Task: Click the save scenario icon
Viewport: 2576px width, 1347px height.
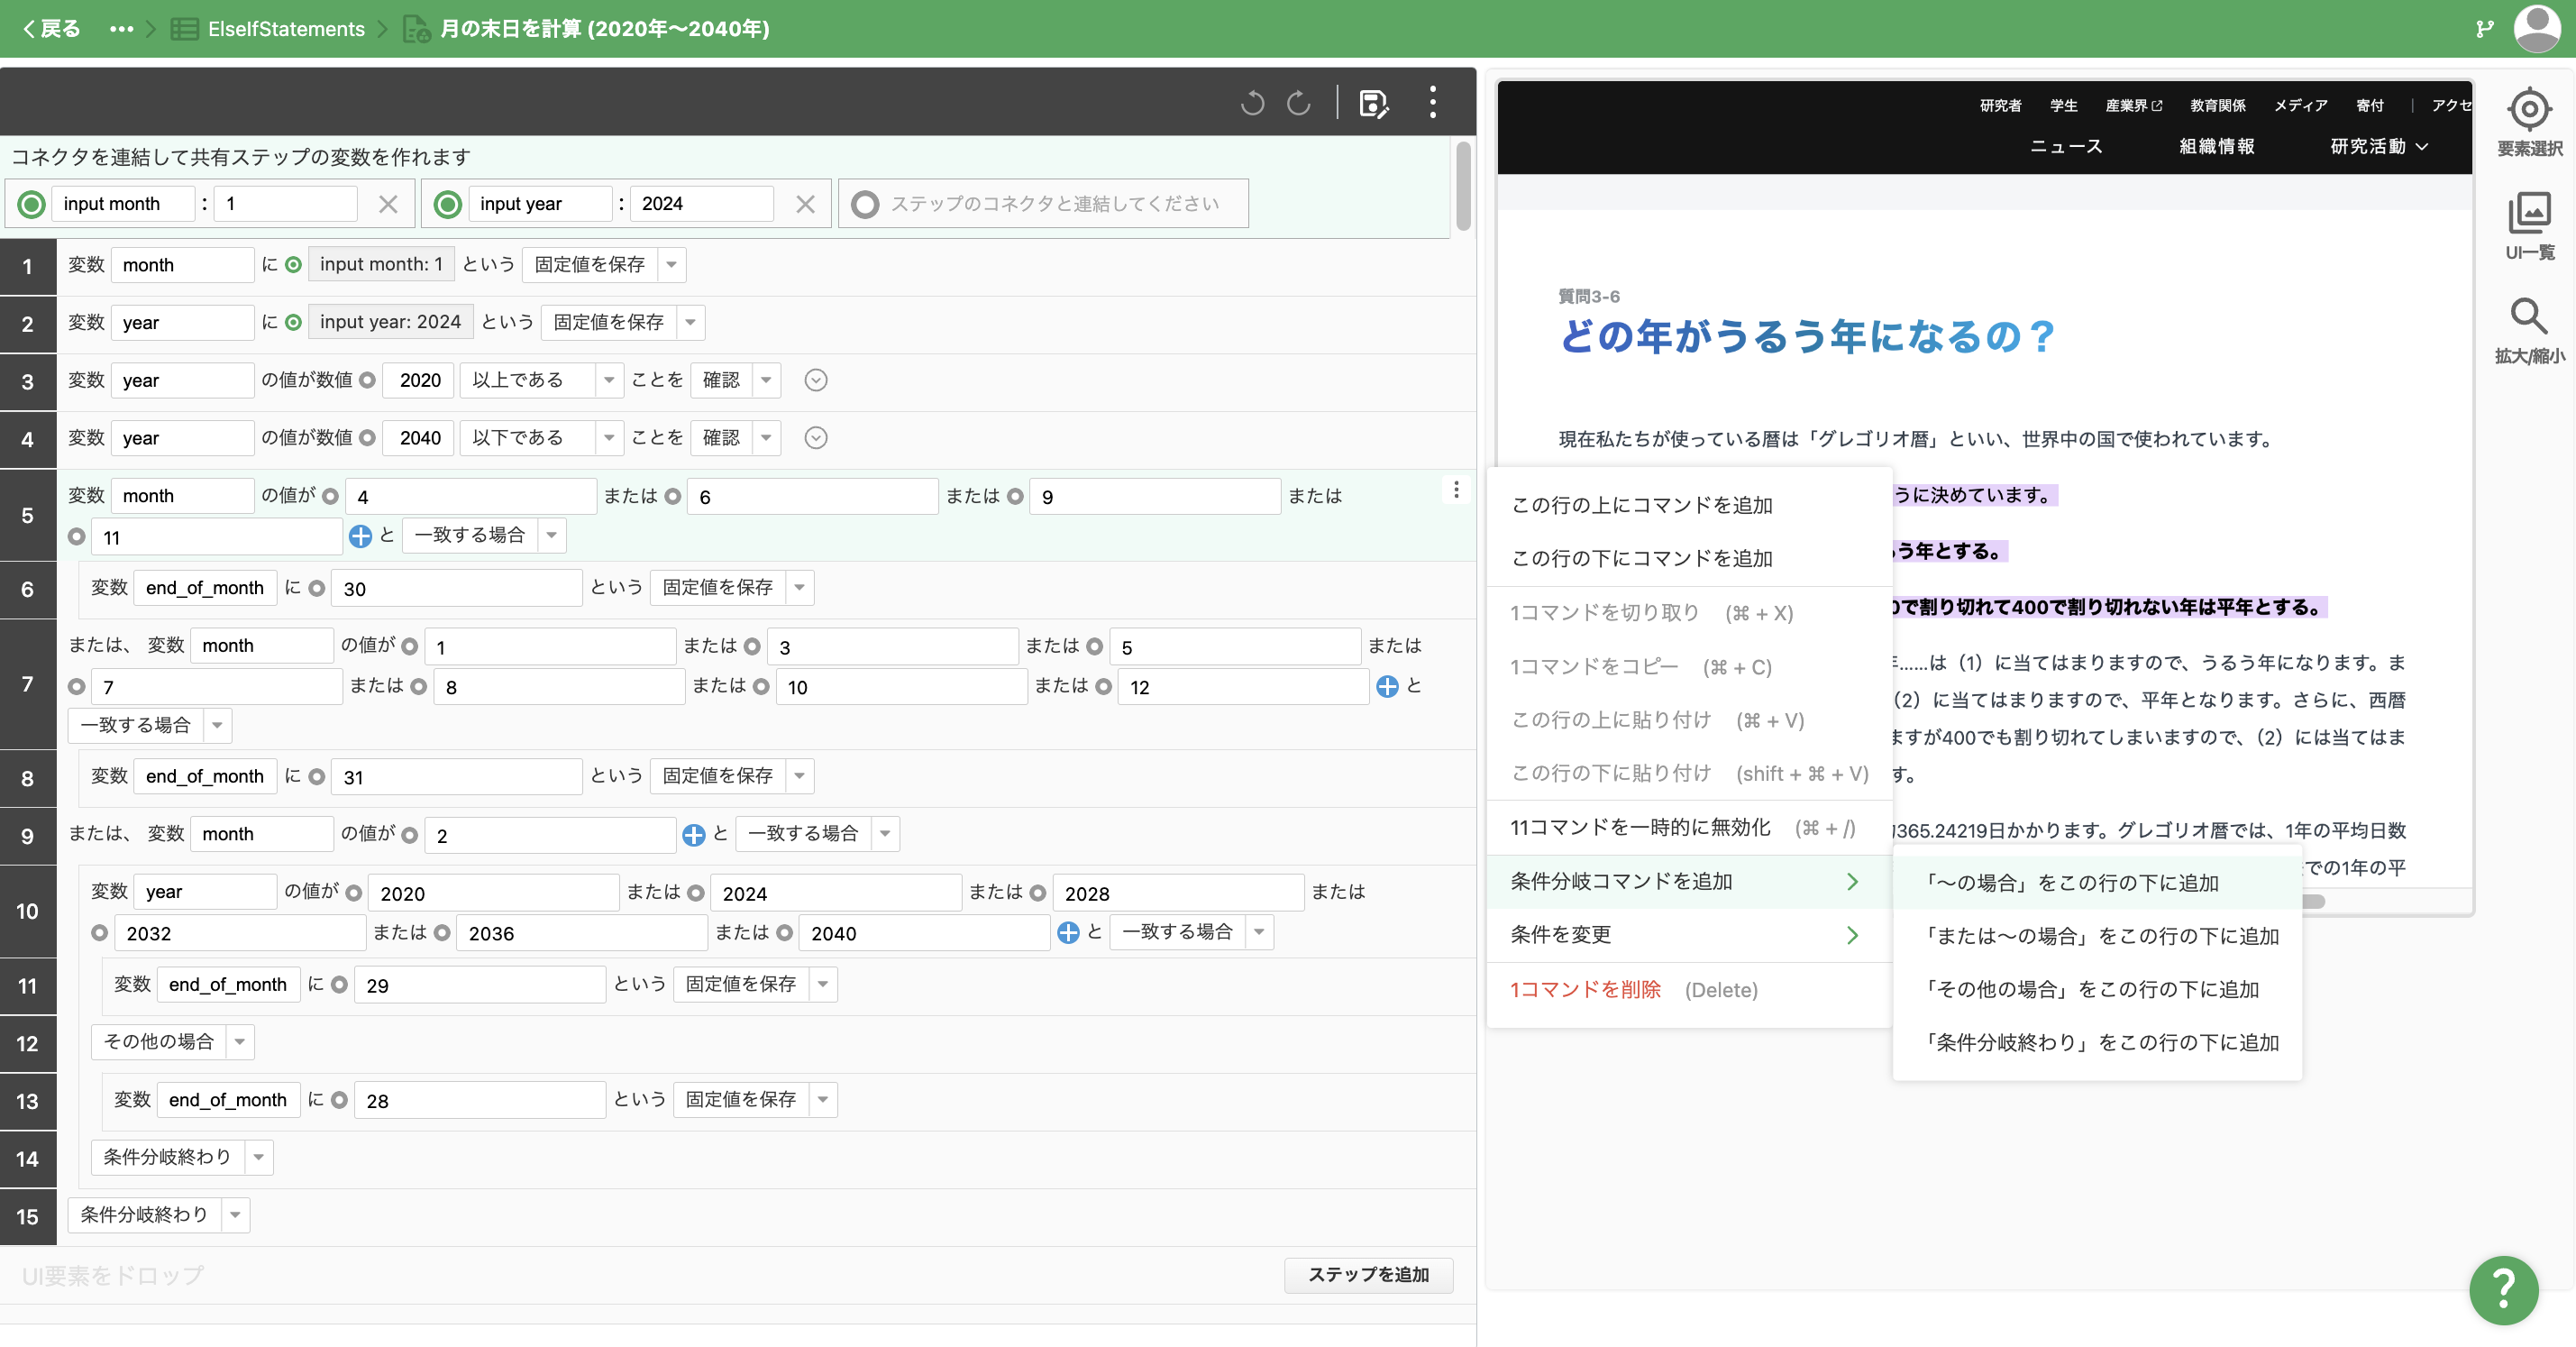Action: click(1373, 103)
